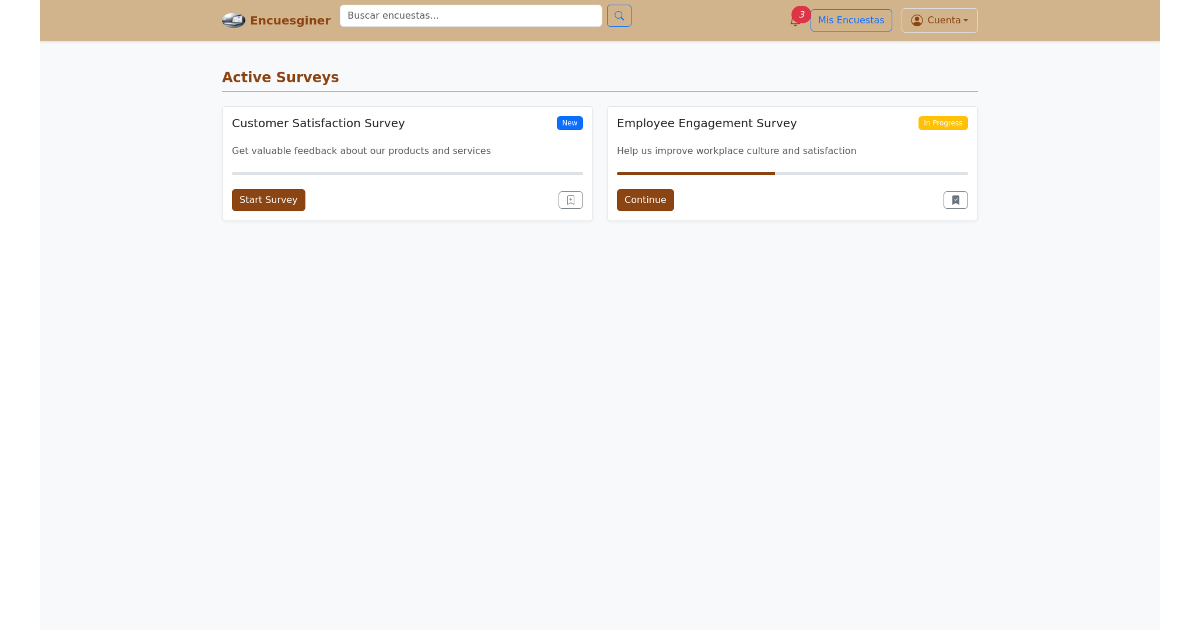Open Mis Encuestas
This screenshot has height=630, width=1200.
[851, 20]
